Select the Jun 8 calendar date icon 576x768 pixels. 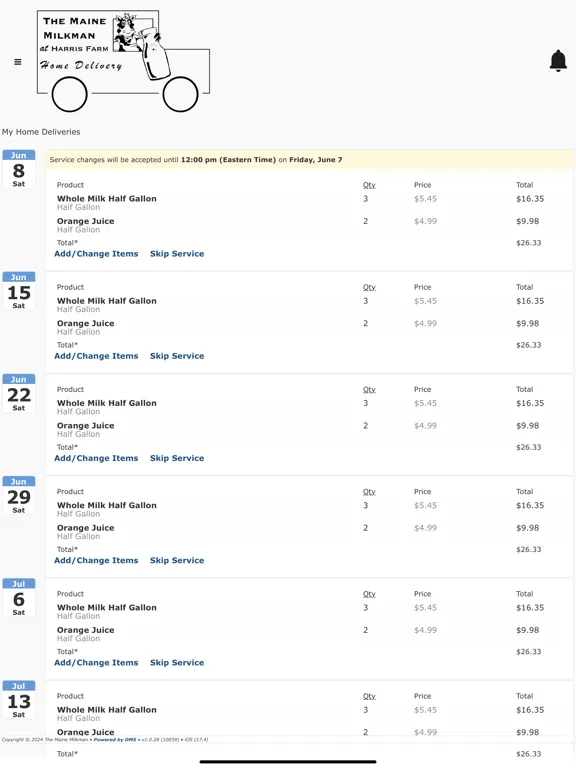point(19,168)
